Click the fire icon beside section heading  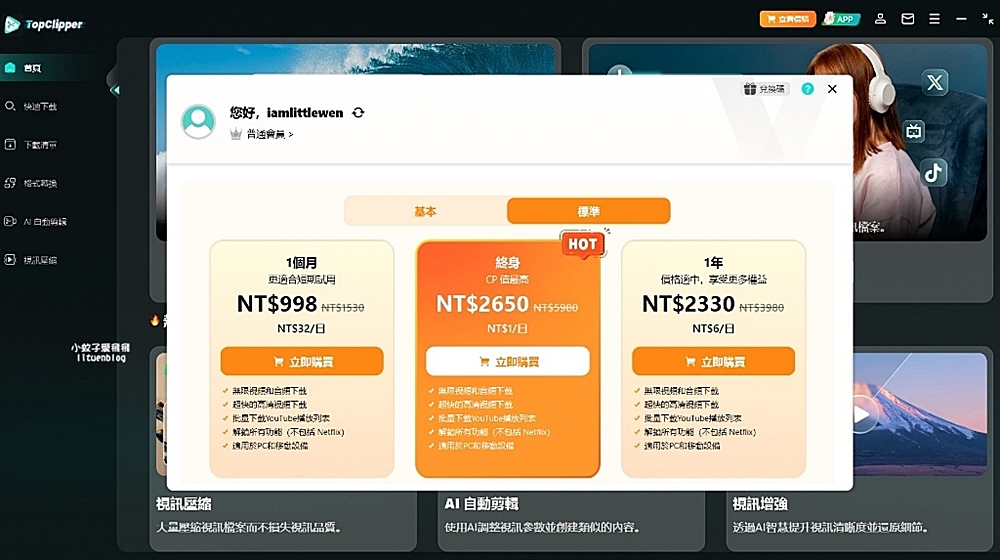click(x=155, y=320)
